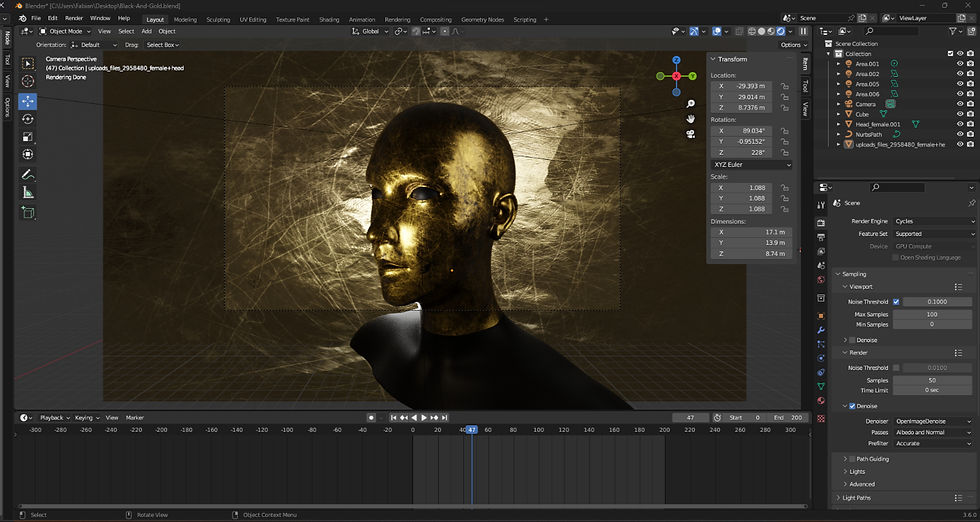Screen dimensions: 980x522
Task: Click the Z axis on navigation gizmo
Action: coord(676,60)
